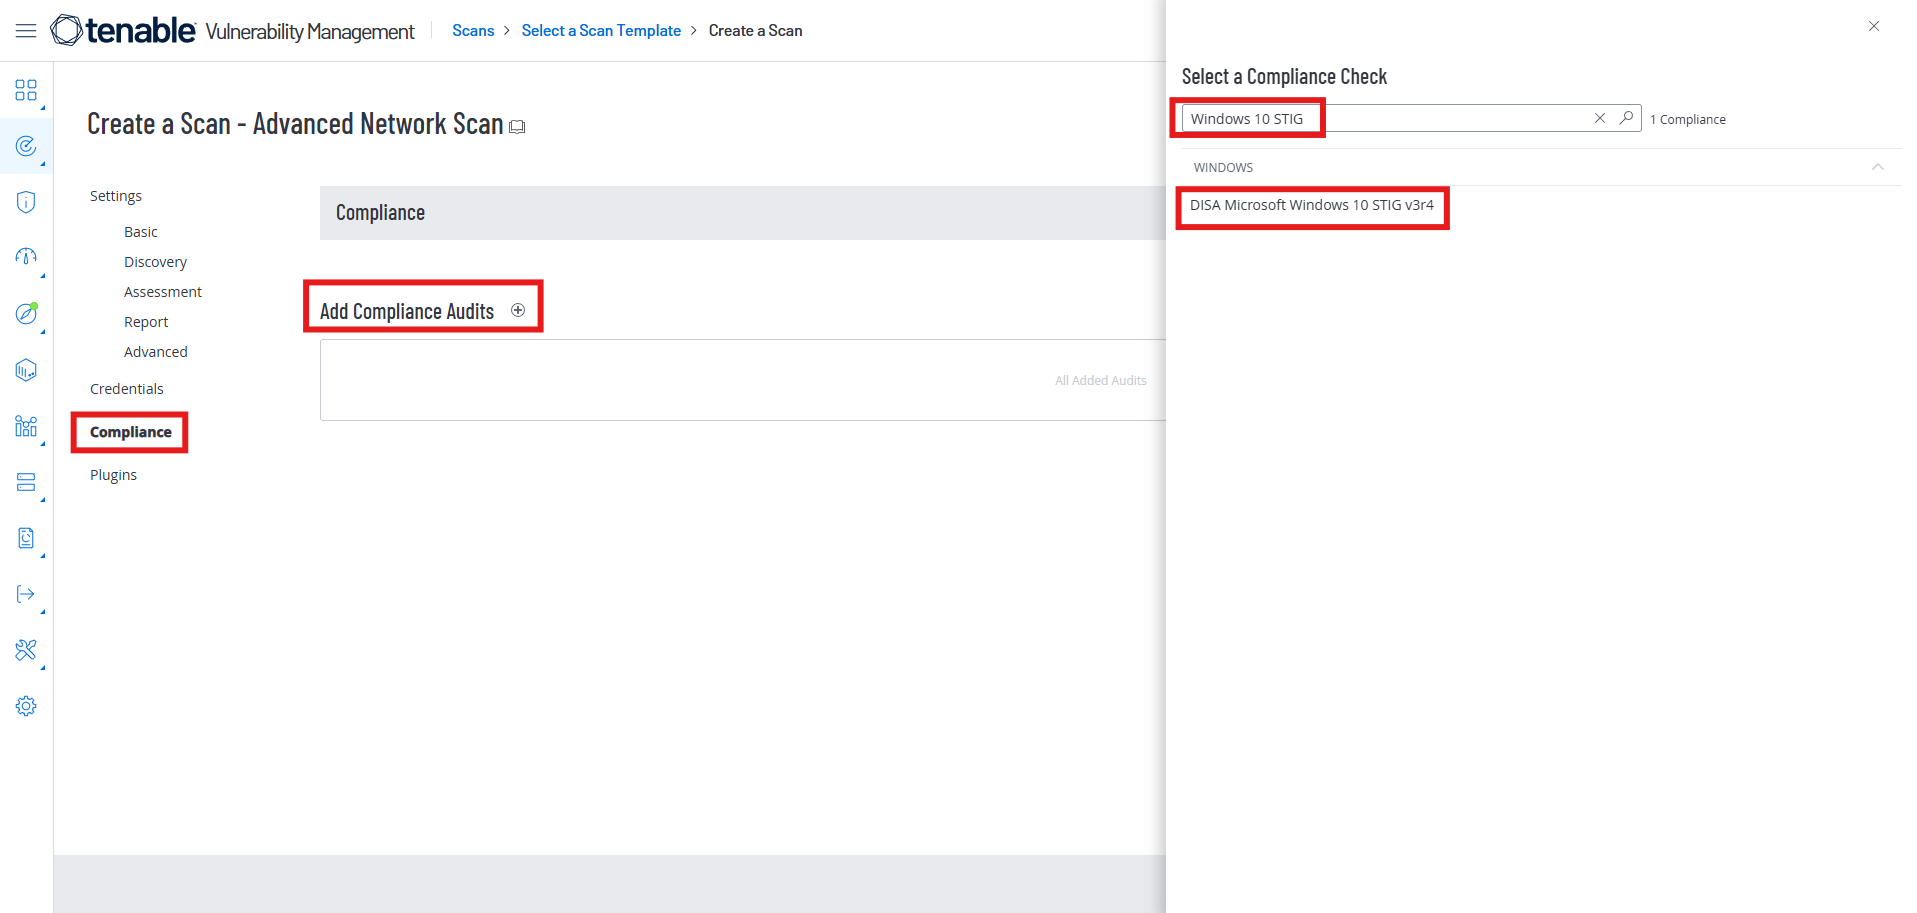This screenshot has height=913, width=1917.
Task: Open the Settings section in left navigation
Action: (116, 196)
